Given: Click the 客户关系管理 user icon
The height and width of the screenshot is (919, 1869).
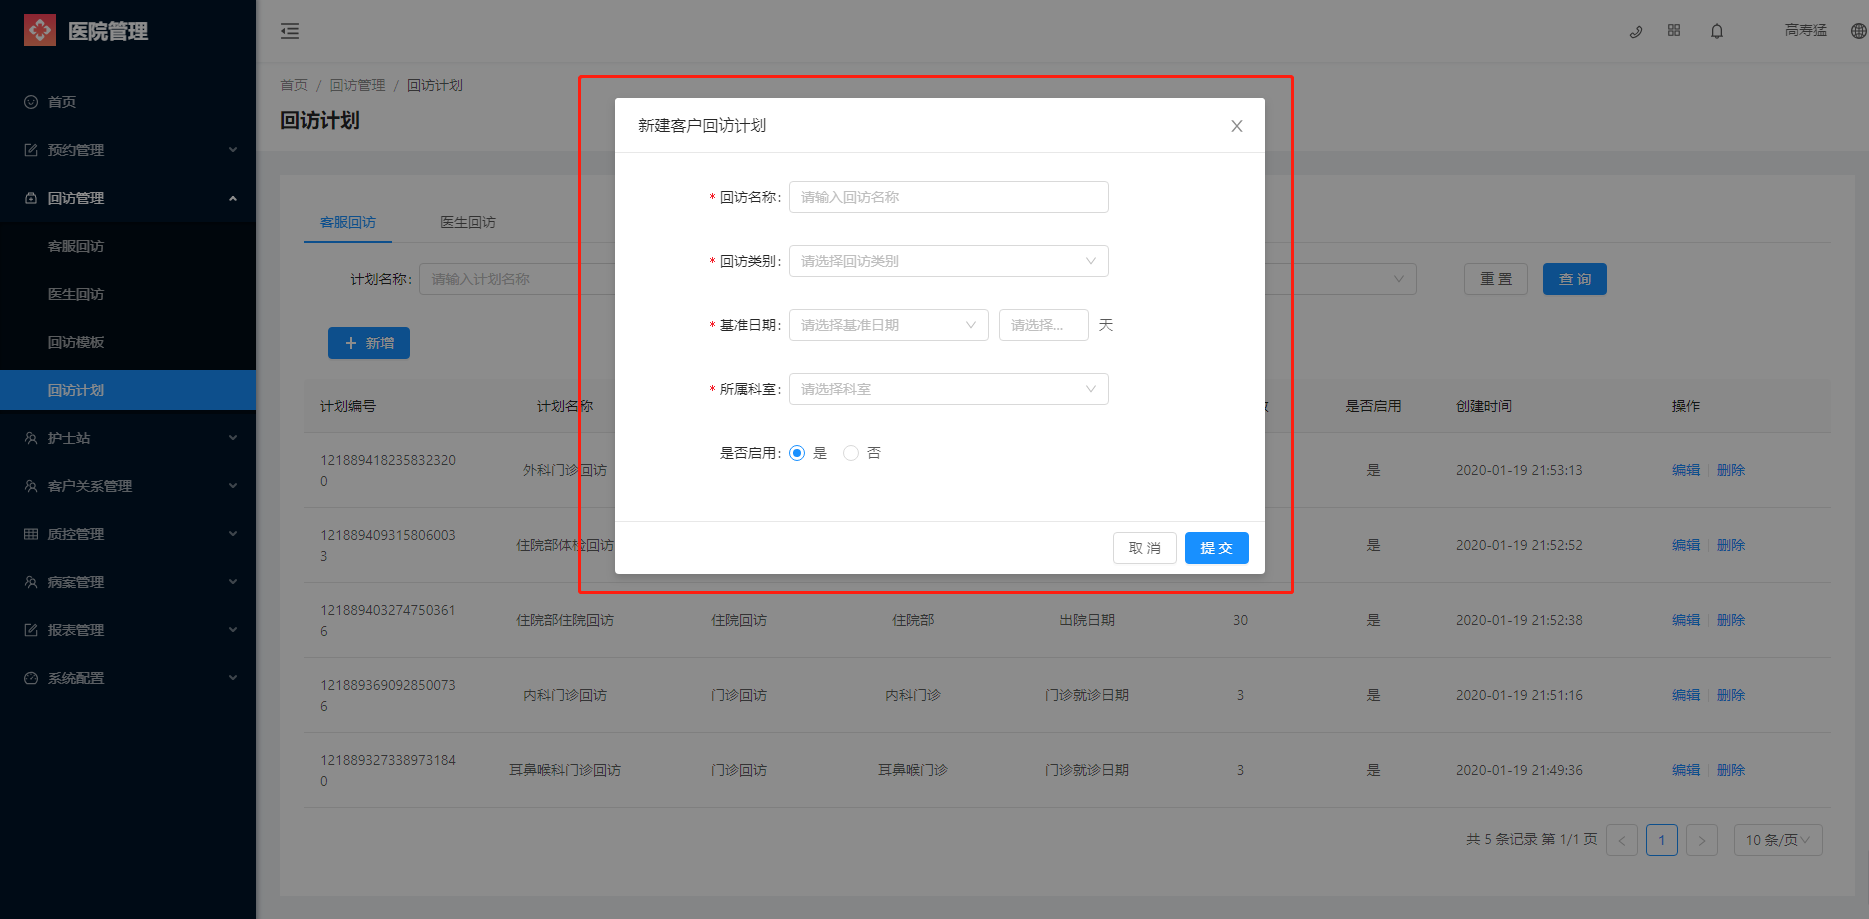Looking at the screenshot, I should point(31,486).
